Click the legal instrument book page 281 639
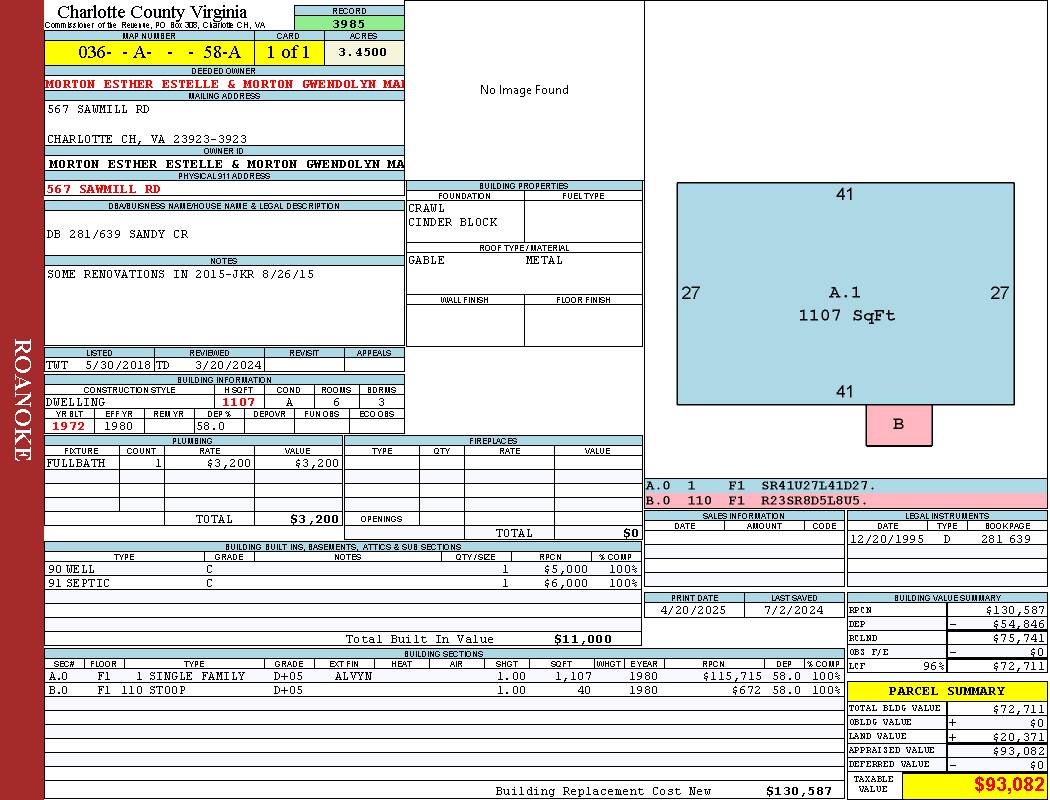Viewport: 1050px width, 800px height. pyautogui.click(x=1005, y=539)
